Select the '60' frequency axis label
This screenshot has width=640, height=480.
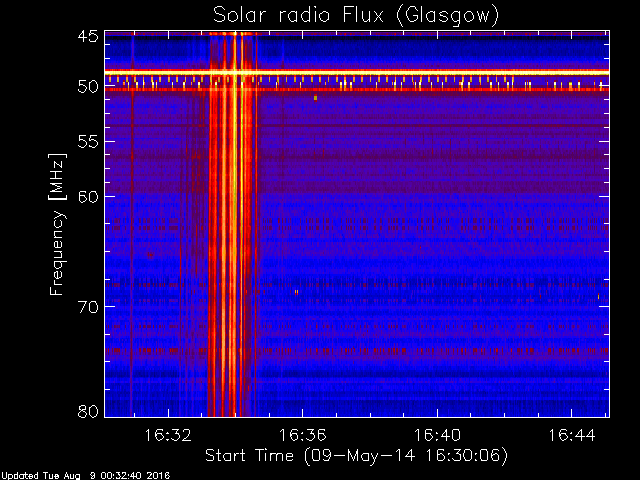88,197
